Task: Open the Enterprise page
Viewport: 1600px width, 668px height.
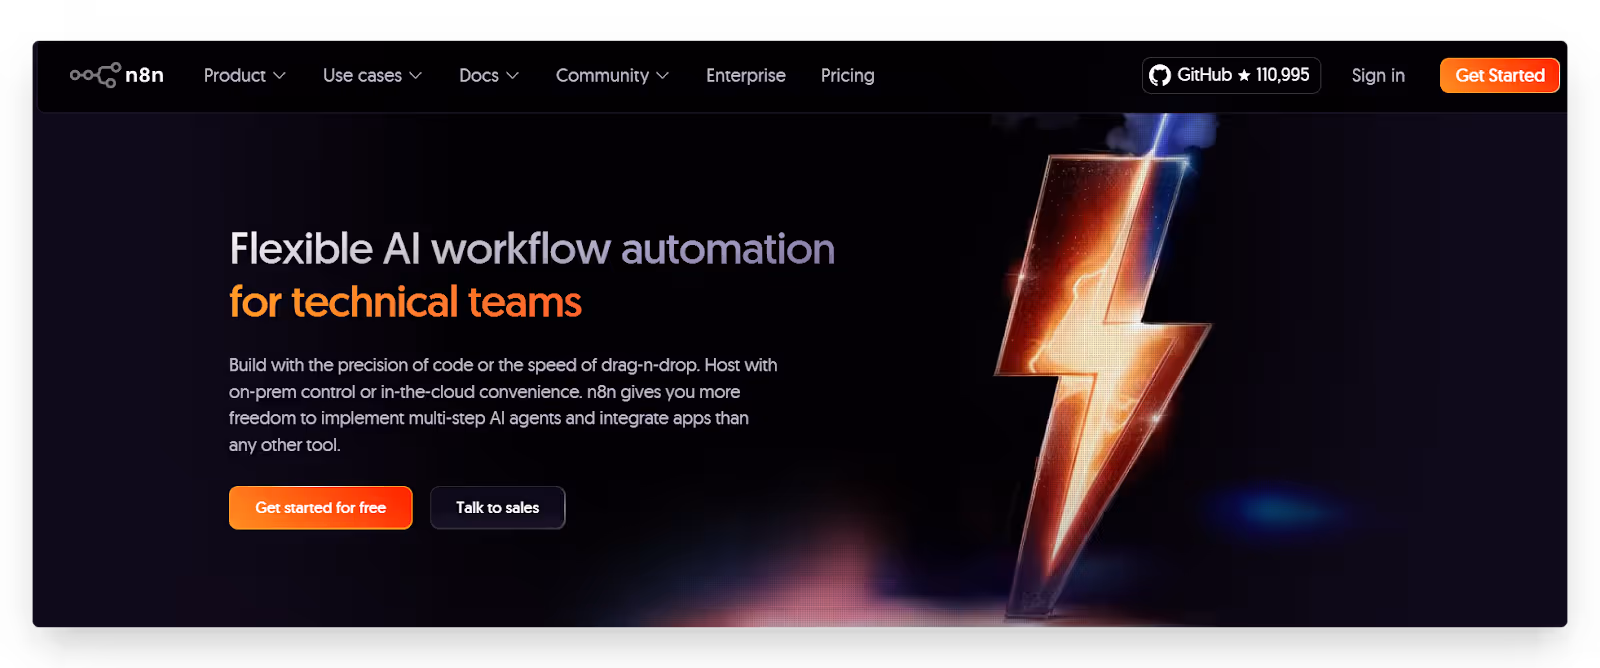Action: [x=746, y=75]
